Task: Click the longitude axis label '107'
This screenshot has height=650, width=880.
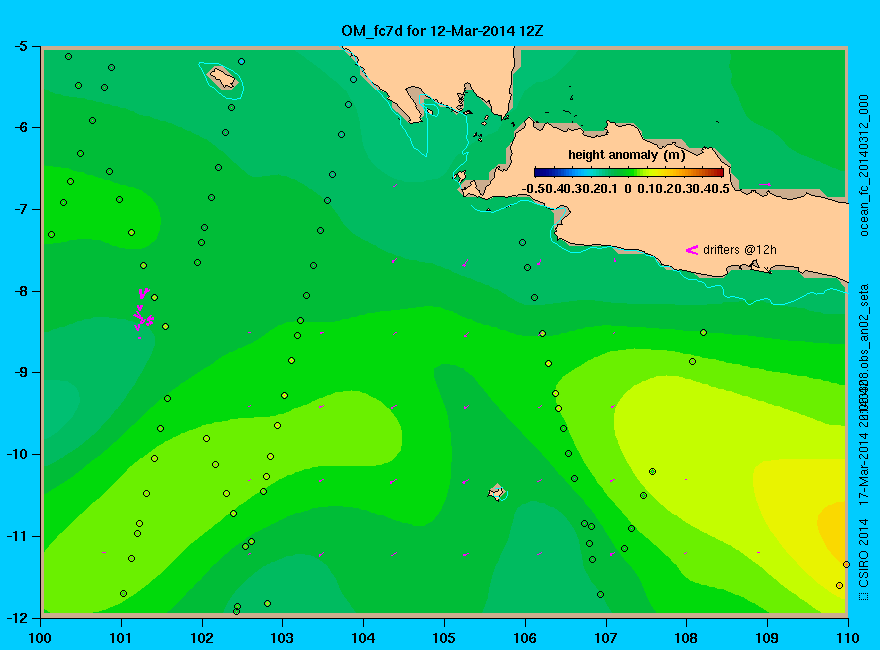Action: pyautogui.click(x=606, y=638)
